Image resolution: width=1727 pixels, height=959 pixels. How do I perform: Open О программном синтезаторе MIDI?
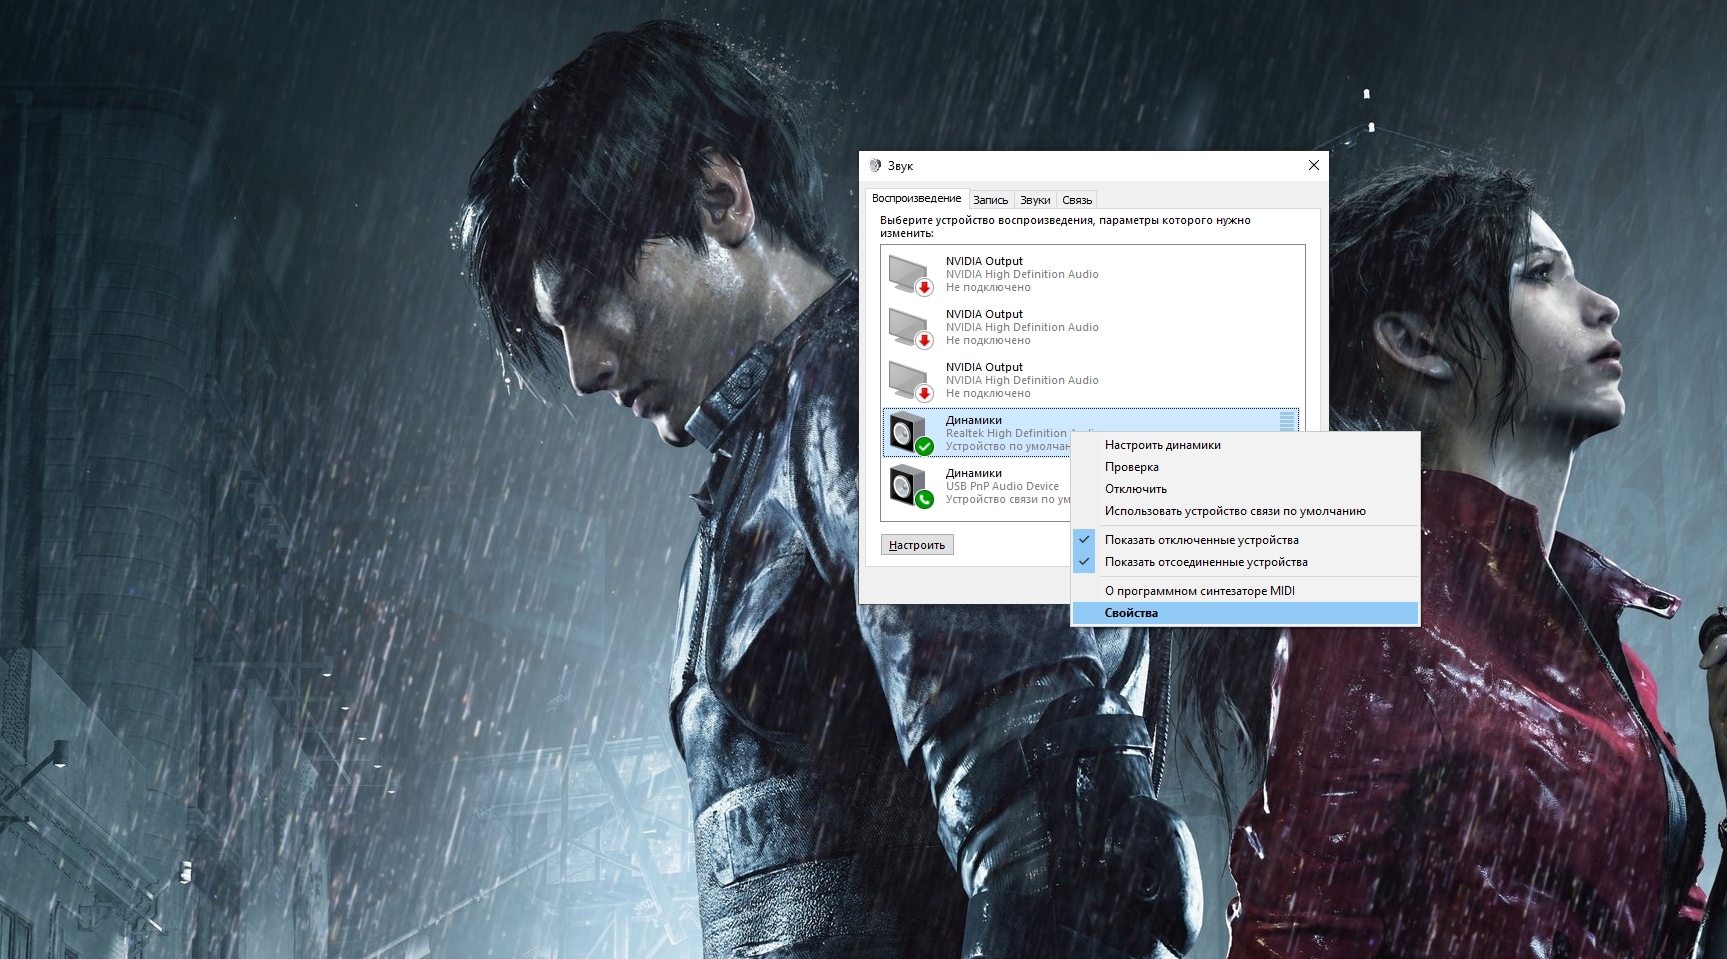coord(1245,591)
